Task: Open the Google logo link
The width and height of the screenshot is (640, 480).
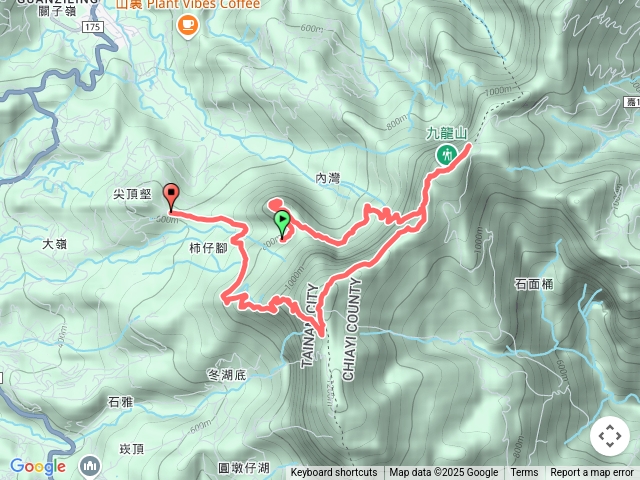Action: point(38,466)
